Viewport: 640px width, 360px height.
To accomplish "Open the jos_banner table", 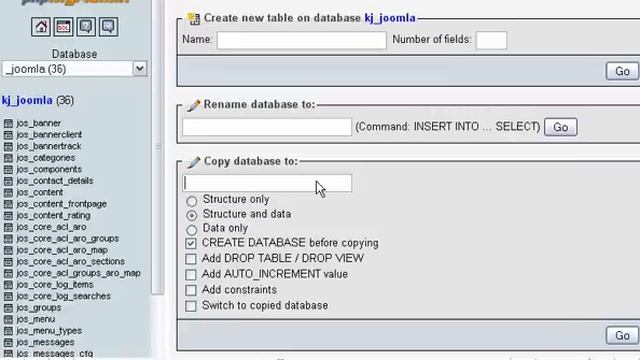I will click(x=39, y=123).
